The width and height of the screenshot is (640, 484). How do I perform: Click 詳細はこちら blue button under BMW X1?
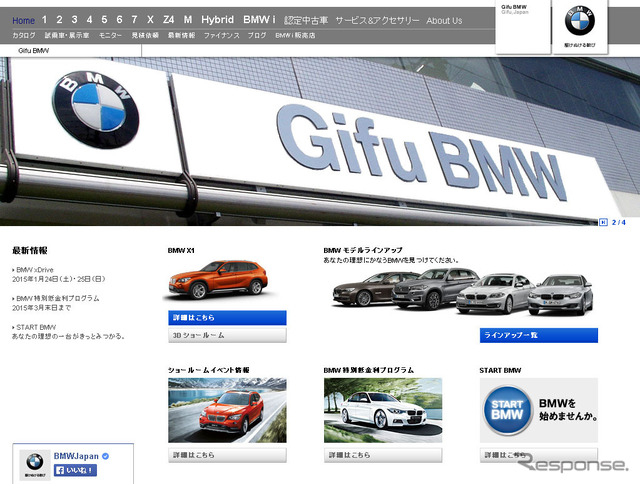(x=227, y=317)
